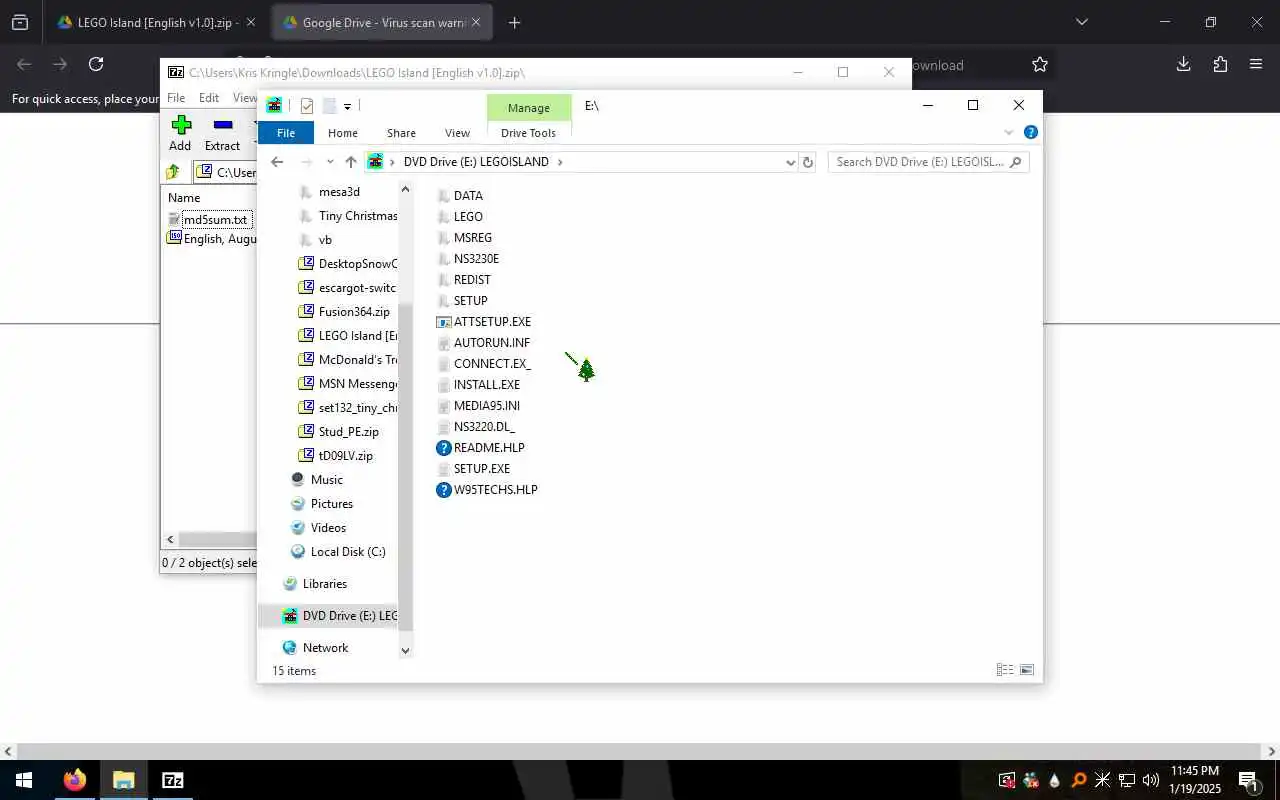Open the address bar history dropdown
1280x800 pixels.
point(790,162)
